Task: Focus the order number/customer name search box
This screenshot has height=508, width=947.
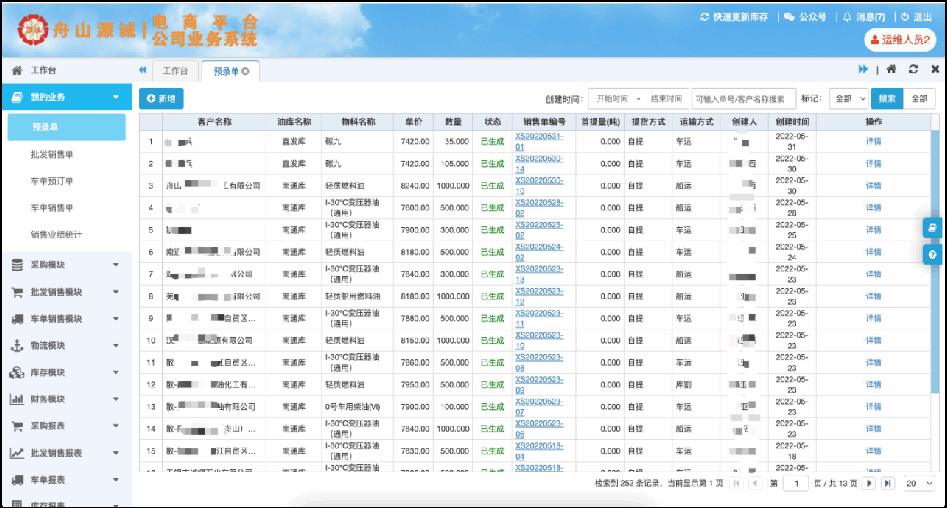Action: 743,98
